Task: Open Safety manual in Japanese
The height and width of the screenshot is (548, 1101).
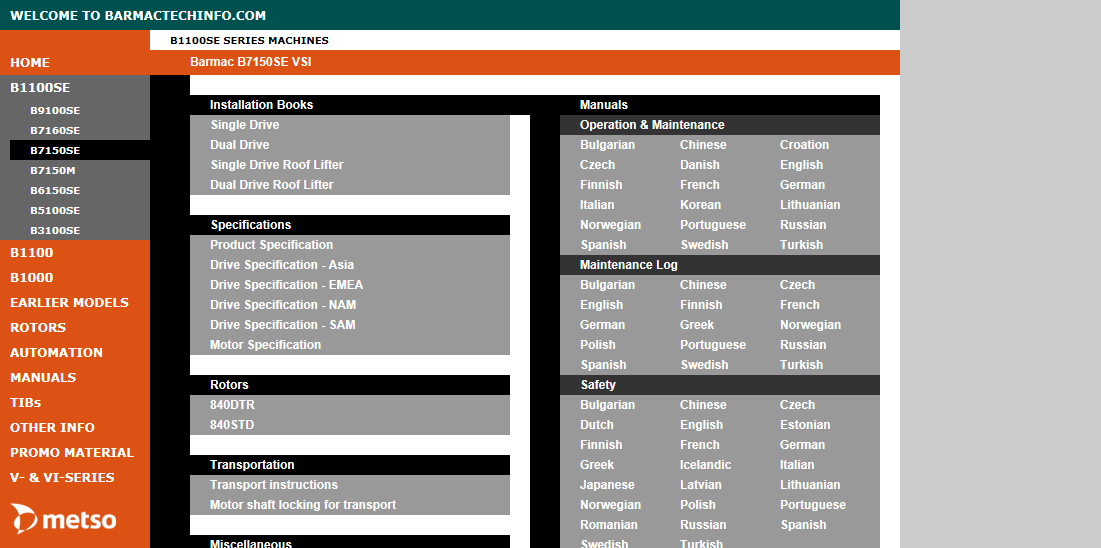Action: [607, 485]
